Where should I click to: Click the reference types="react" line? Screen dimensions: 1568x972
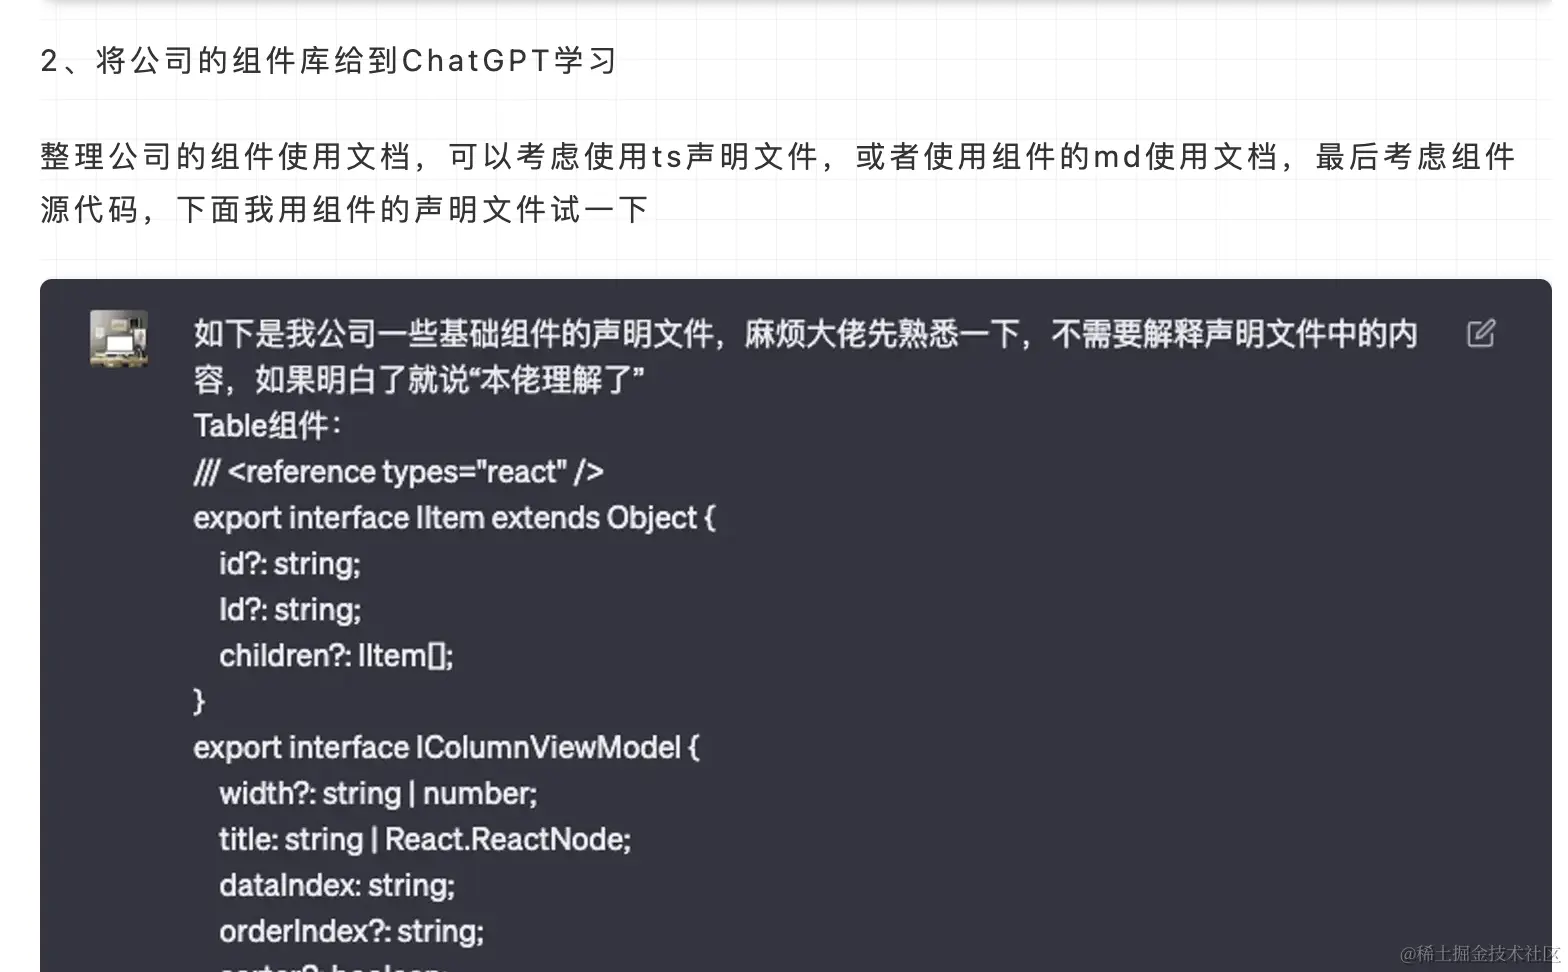pos(398,472)
